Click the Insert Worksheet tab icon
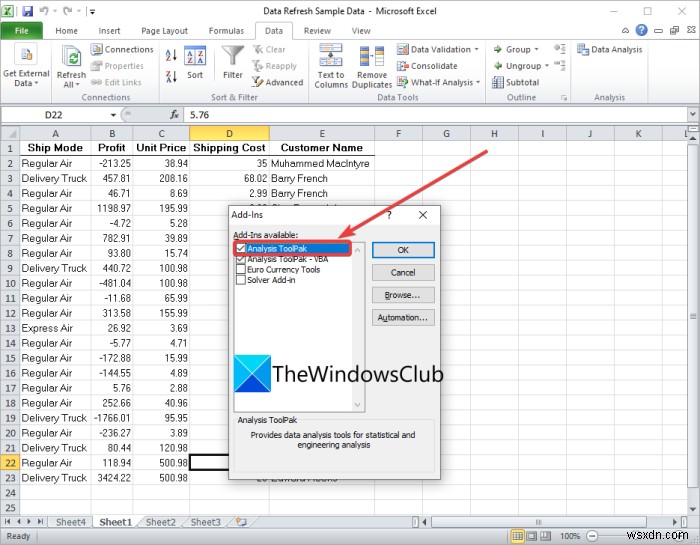700x545 pixels. [242, 521]
